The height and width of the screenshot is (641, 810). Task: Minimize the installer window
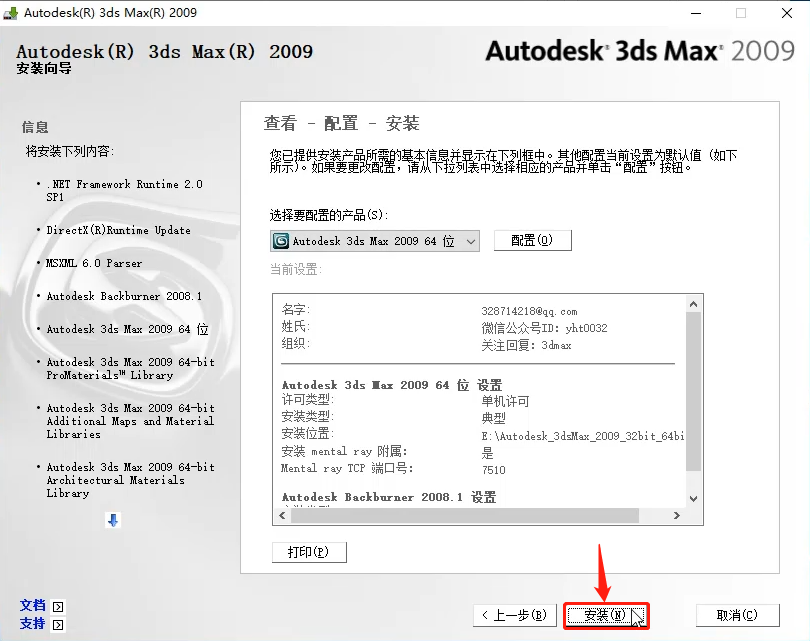pos(696,13)
